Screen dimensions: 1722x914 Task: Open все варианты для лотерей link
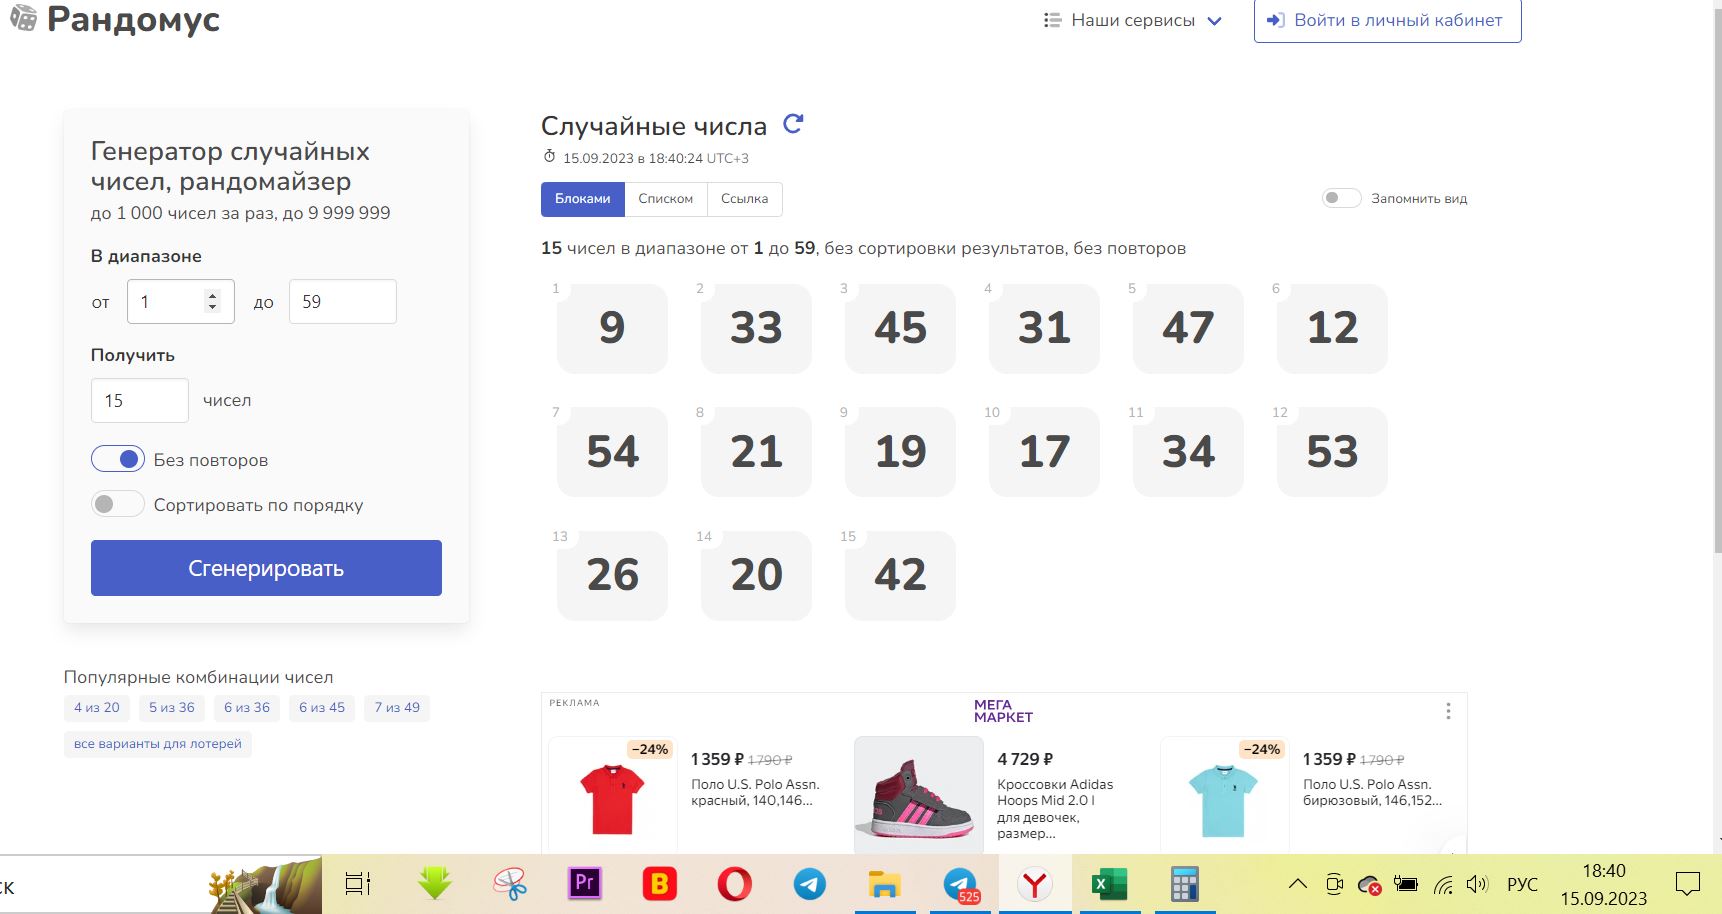click(x=158, y=744)
